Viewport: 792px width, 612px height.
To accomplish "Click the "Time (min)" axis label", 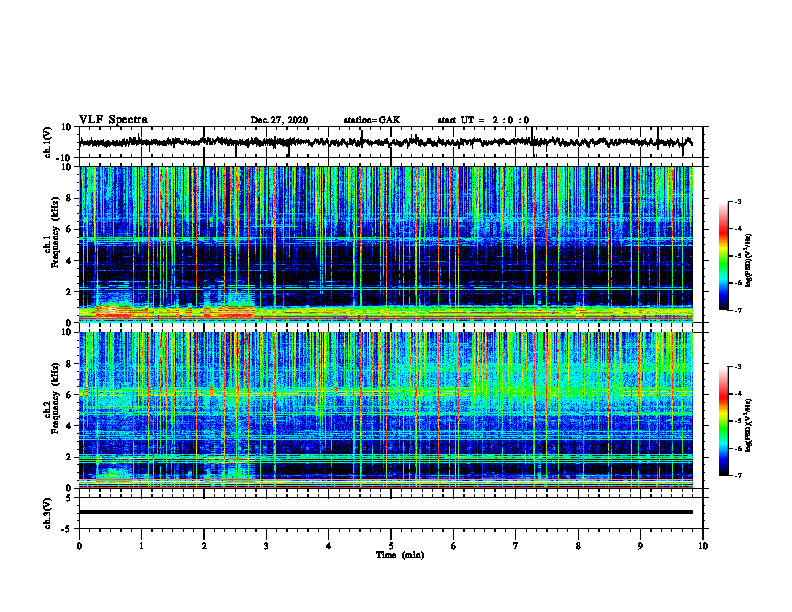I will pos(400,555).
